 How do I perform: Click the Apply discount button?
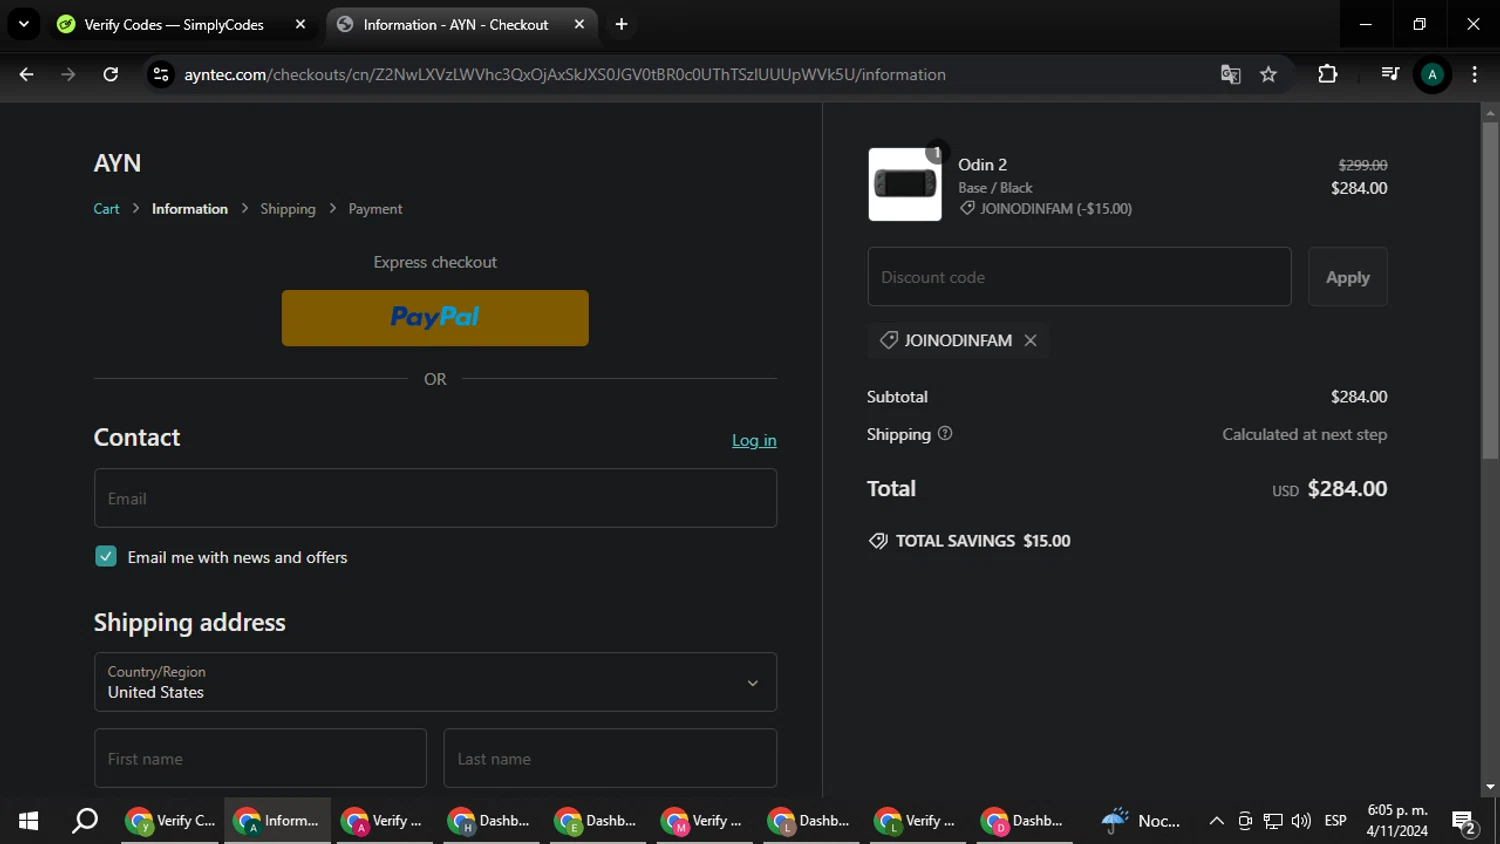coord(1347,277)
